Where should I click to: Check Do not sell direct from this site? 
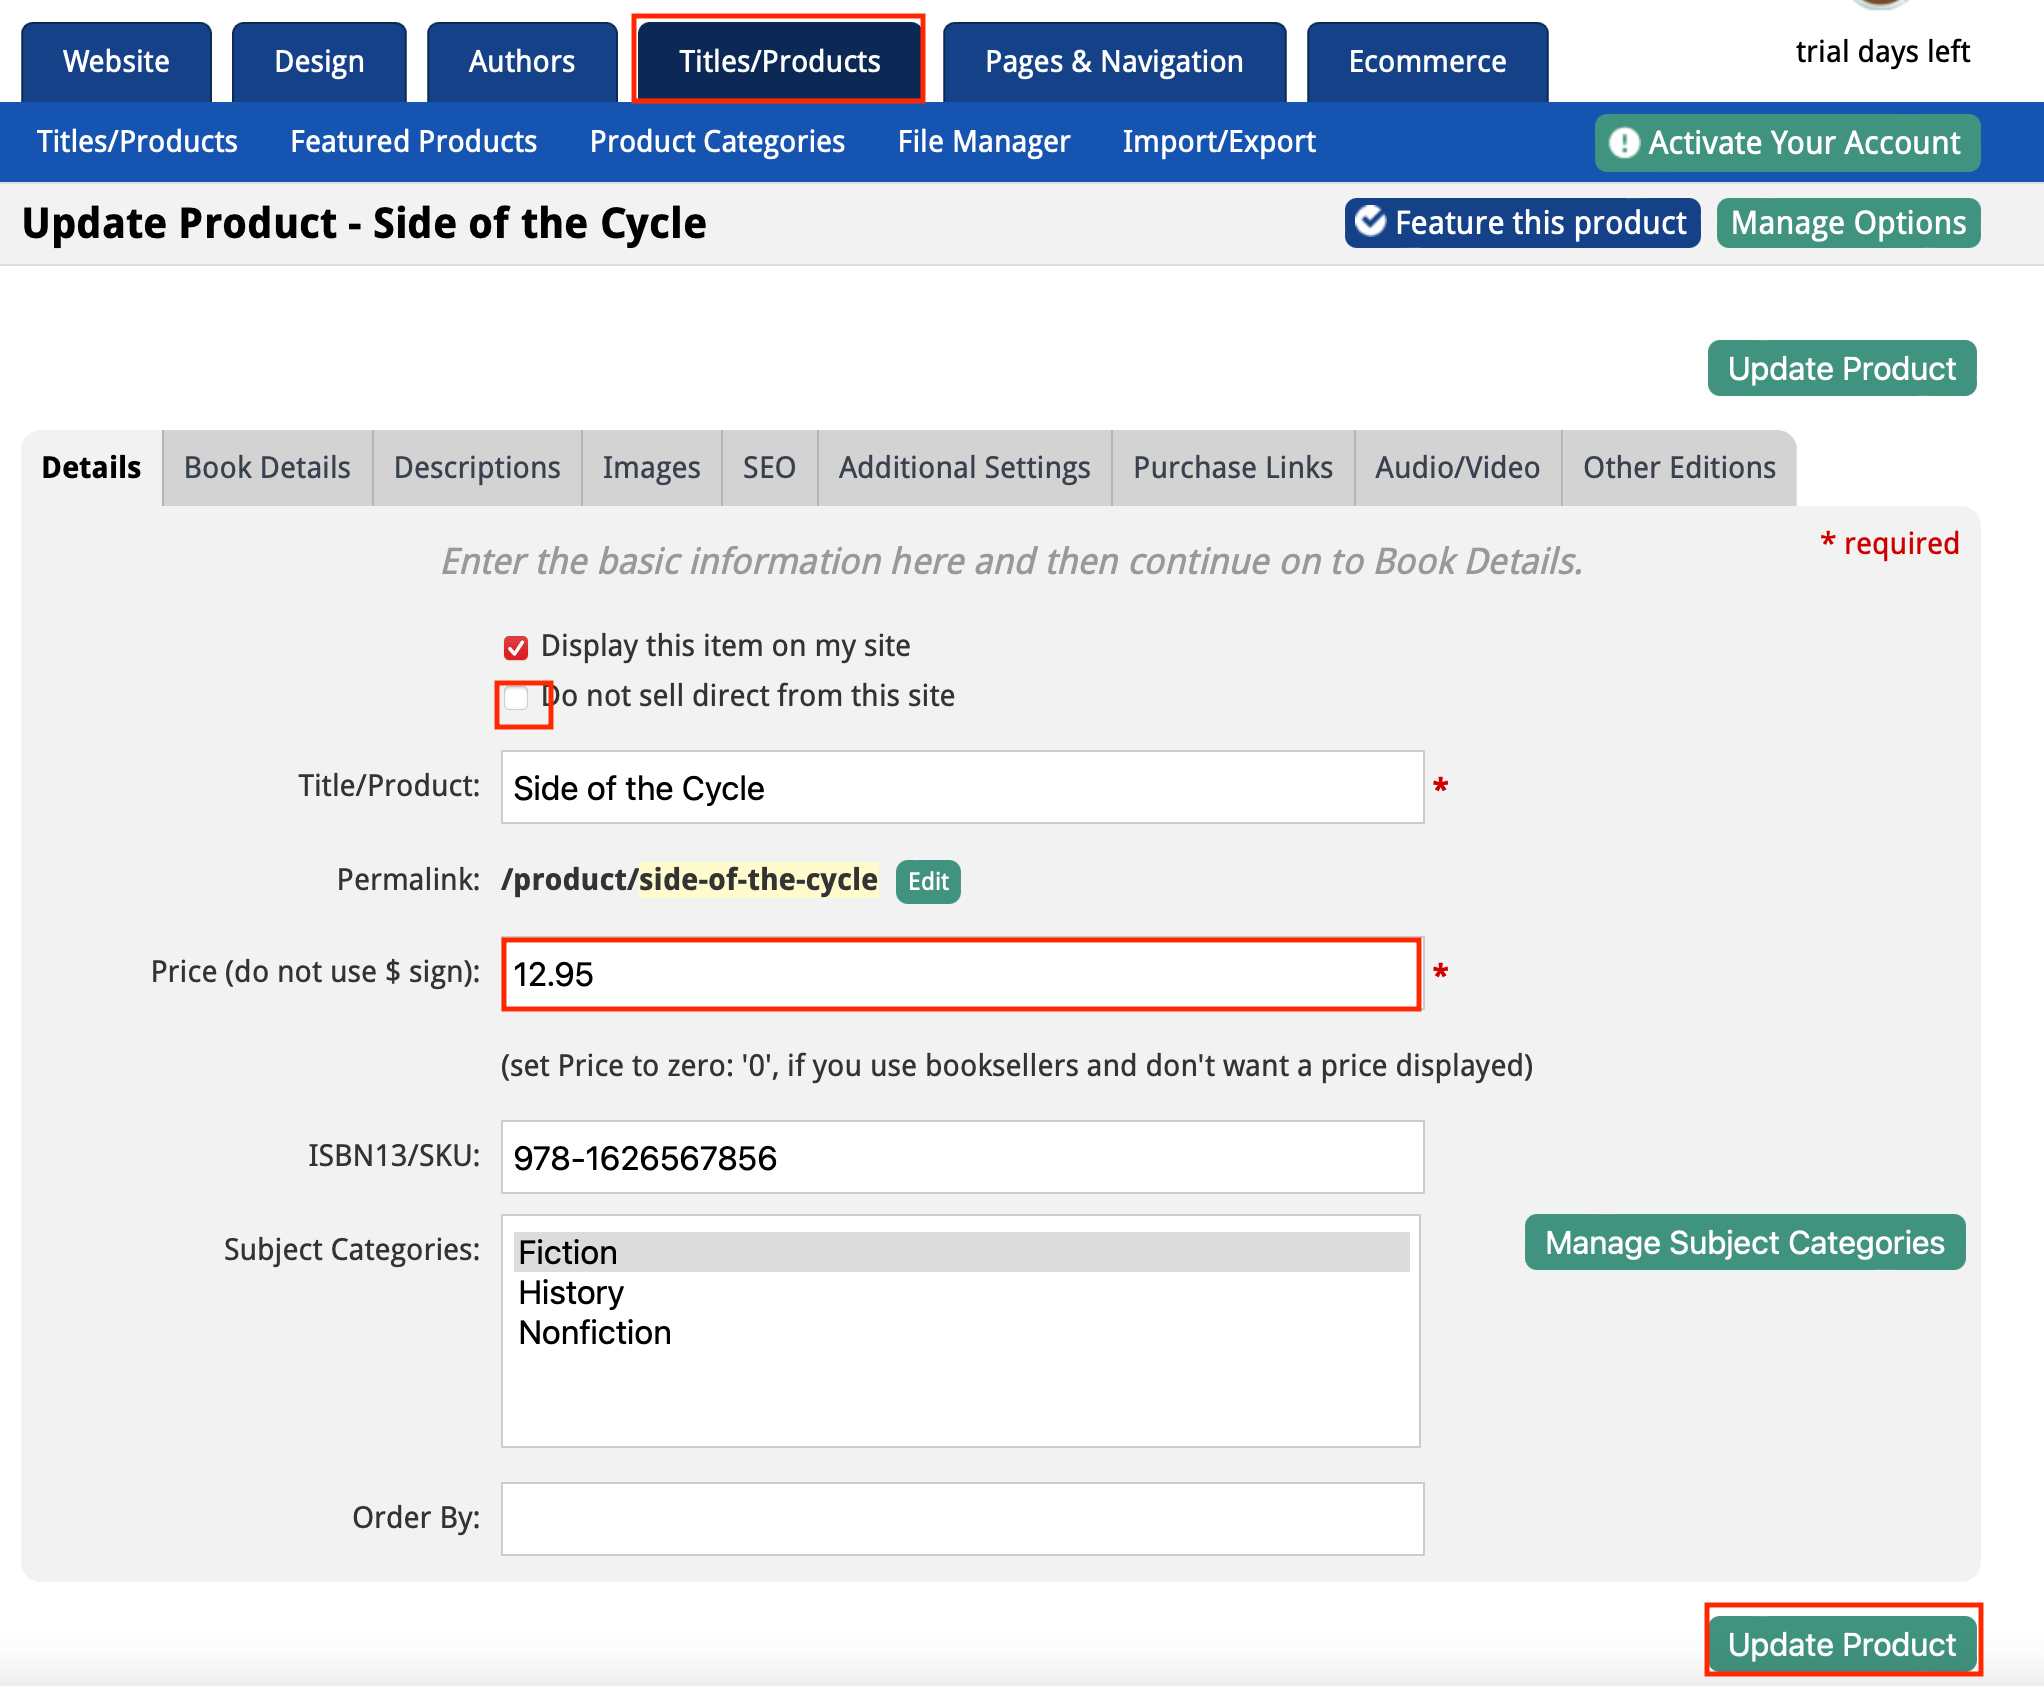(x=516, y=698)
